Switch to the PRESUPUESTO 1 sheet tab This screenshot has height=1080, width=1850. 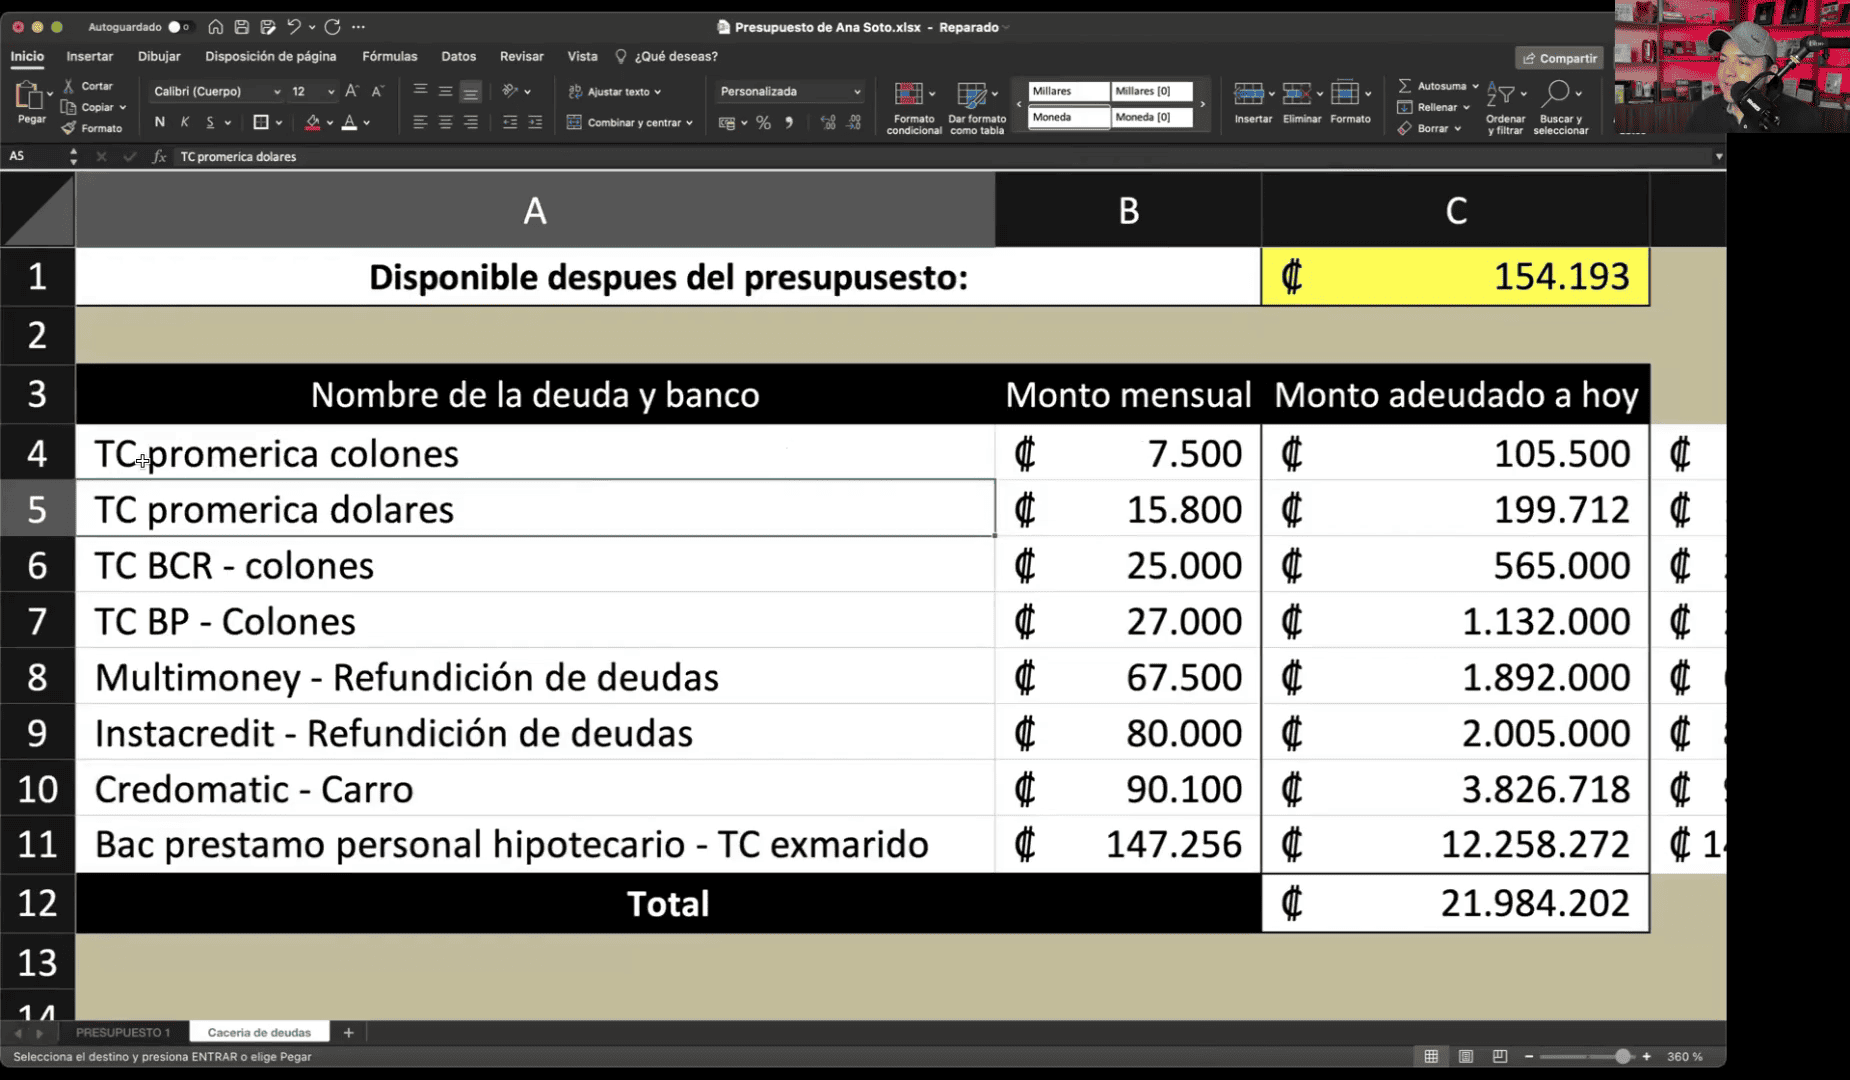point(123,1032)
